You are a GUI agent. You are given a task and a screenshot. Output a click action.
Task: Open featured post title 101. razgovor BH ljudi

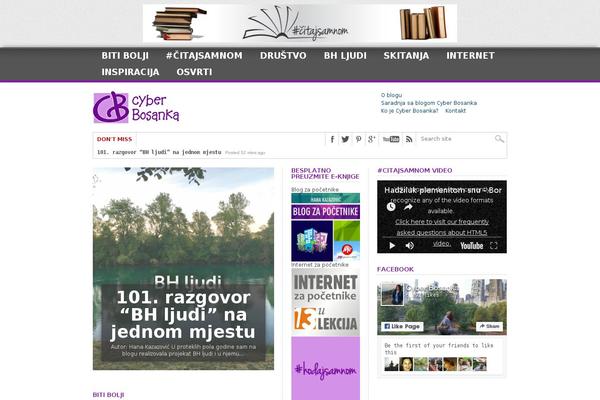[183, 315]
